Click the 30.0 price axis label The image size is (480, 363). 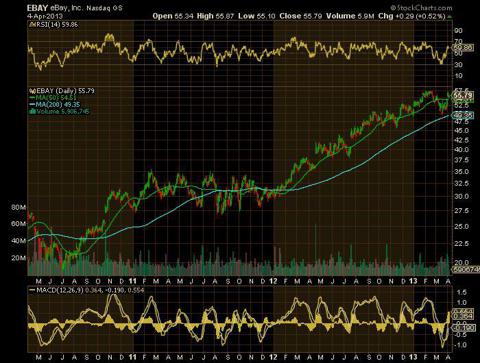(461, 197)
